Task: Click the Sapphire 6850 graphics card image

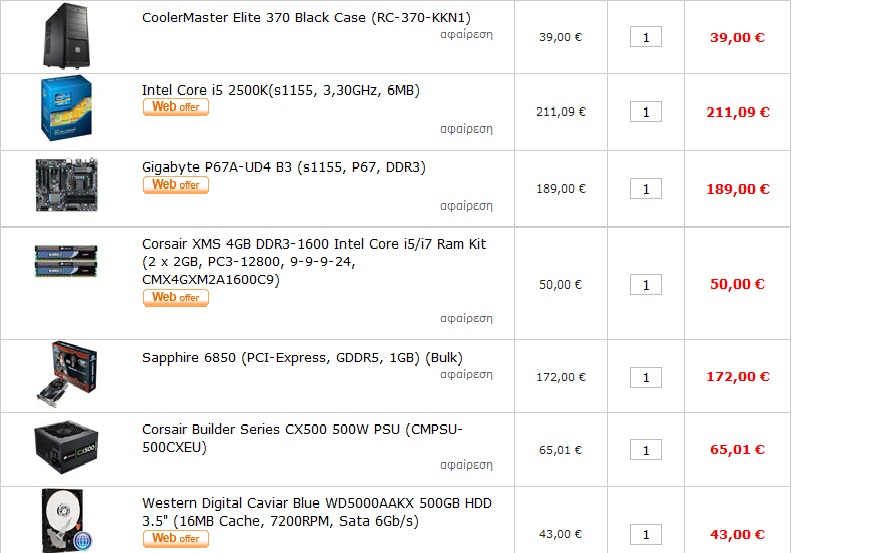Action: (67, 375)
